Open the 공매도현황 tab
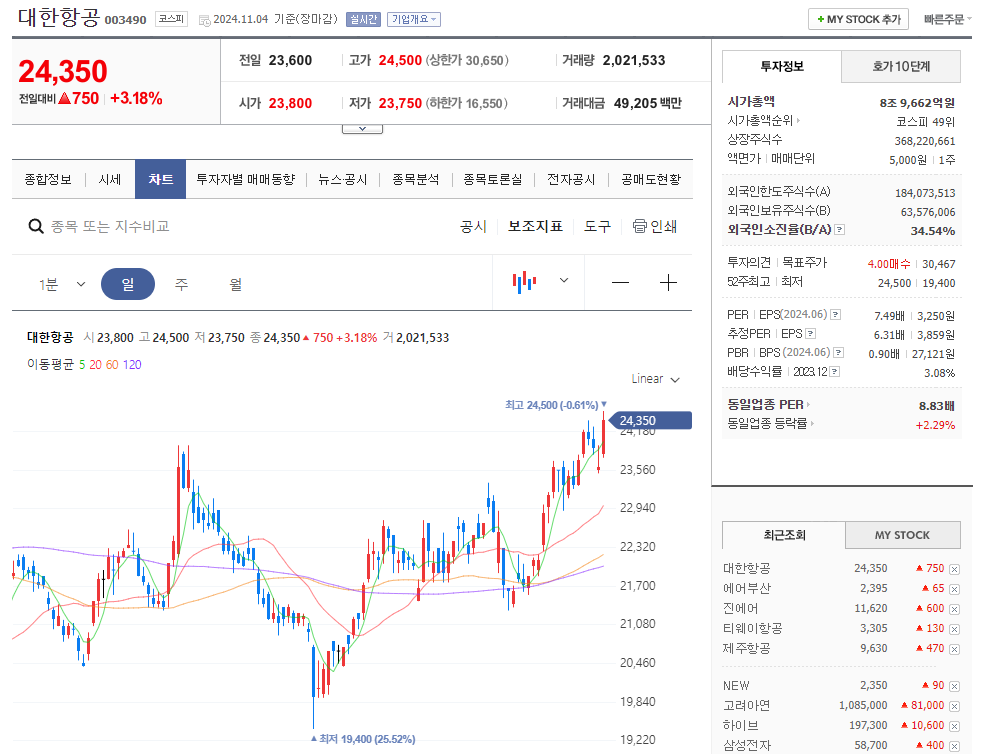 pyautogui.click(x=651, y=180)
